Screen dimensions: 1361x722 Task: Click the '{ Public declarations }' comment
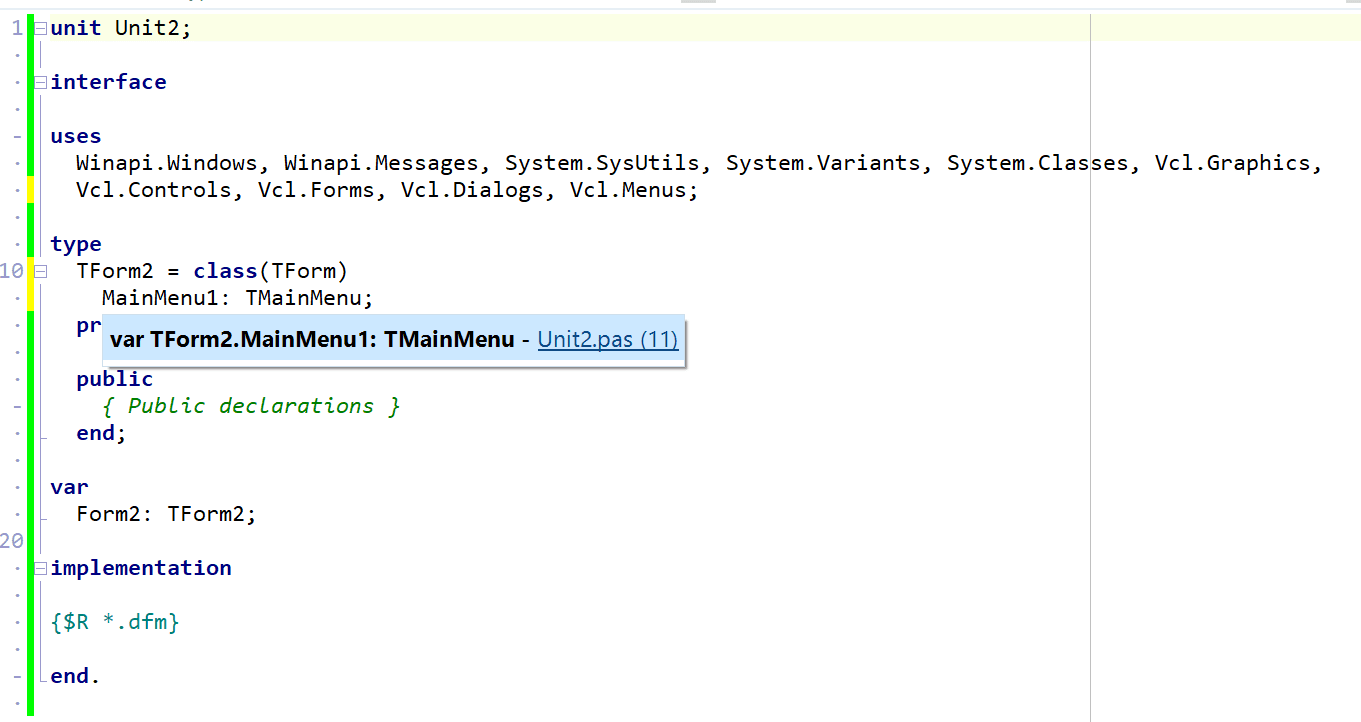[x=251, y=406]
